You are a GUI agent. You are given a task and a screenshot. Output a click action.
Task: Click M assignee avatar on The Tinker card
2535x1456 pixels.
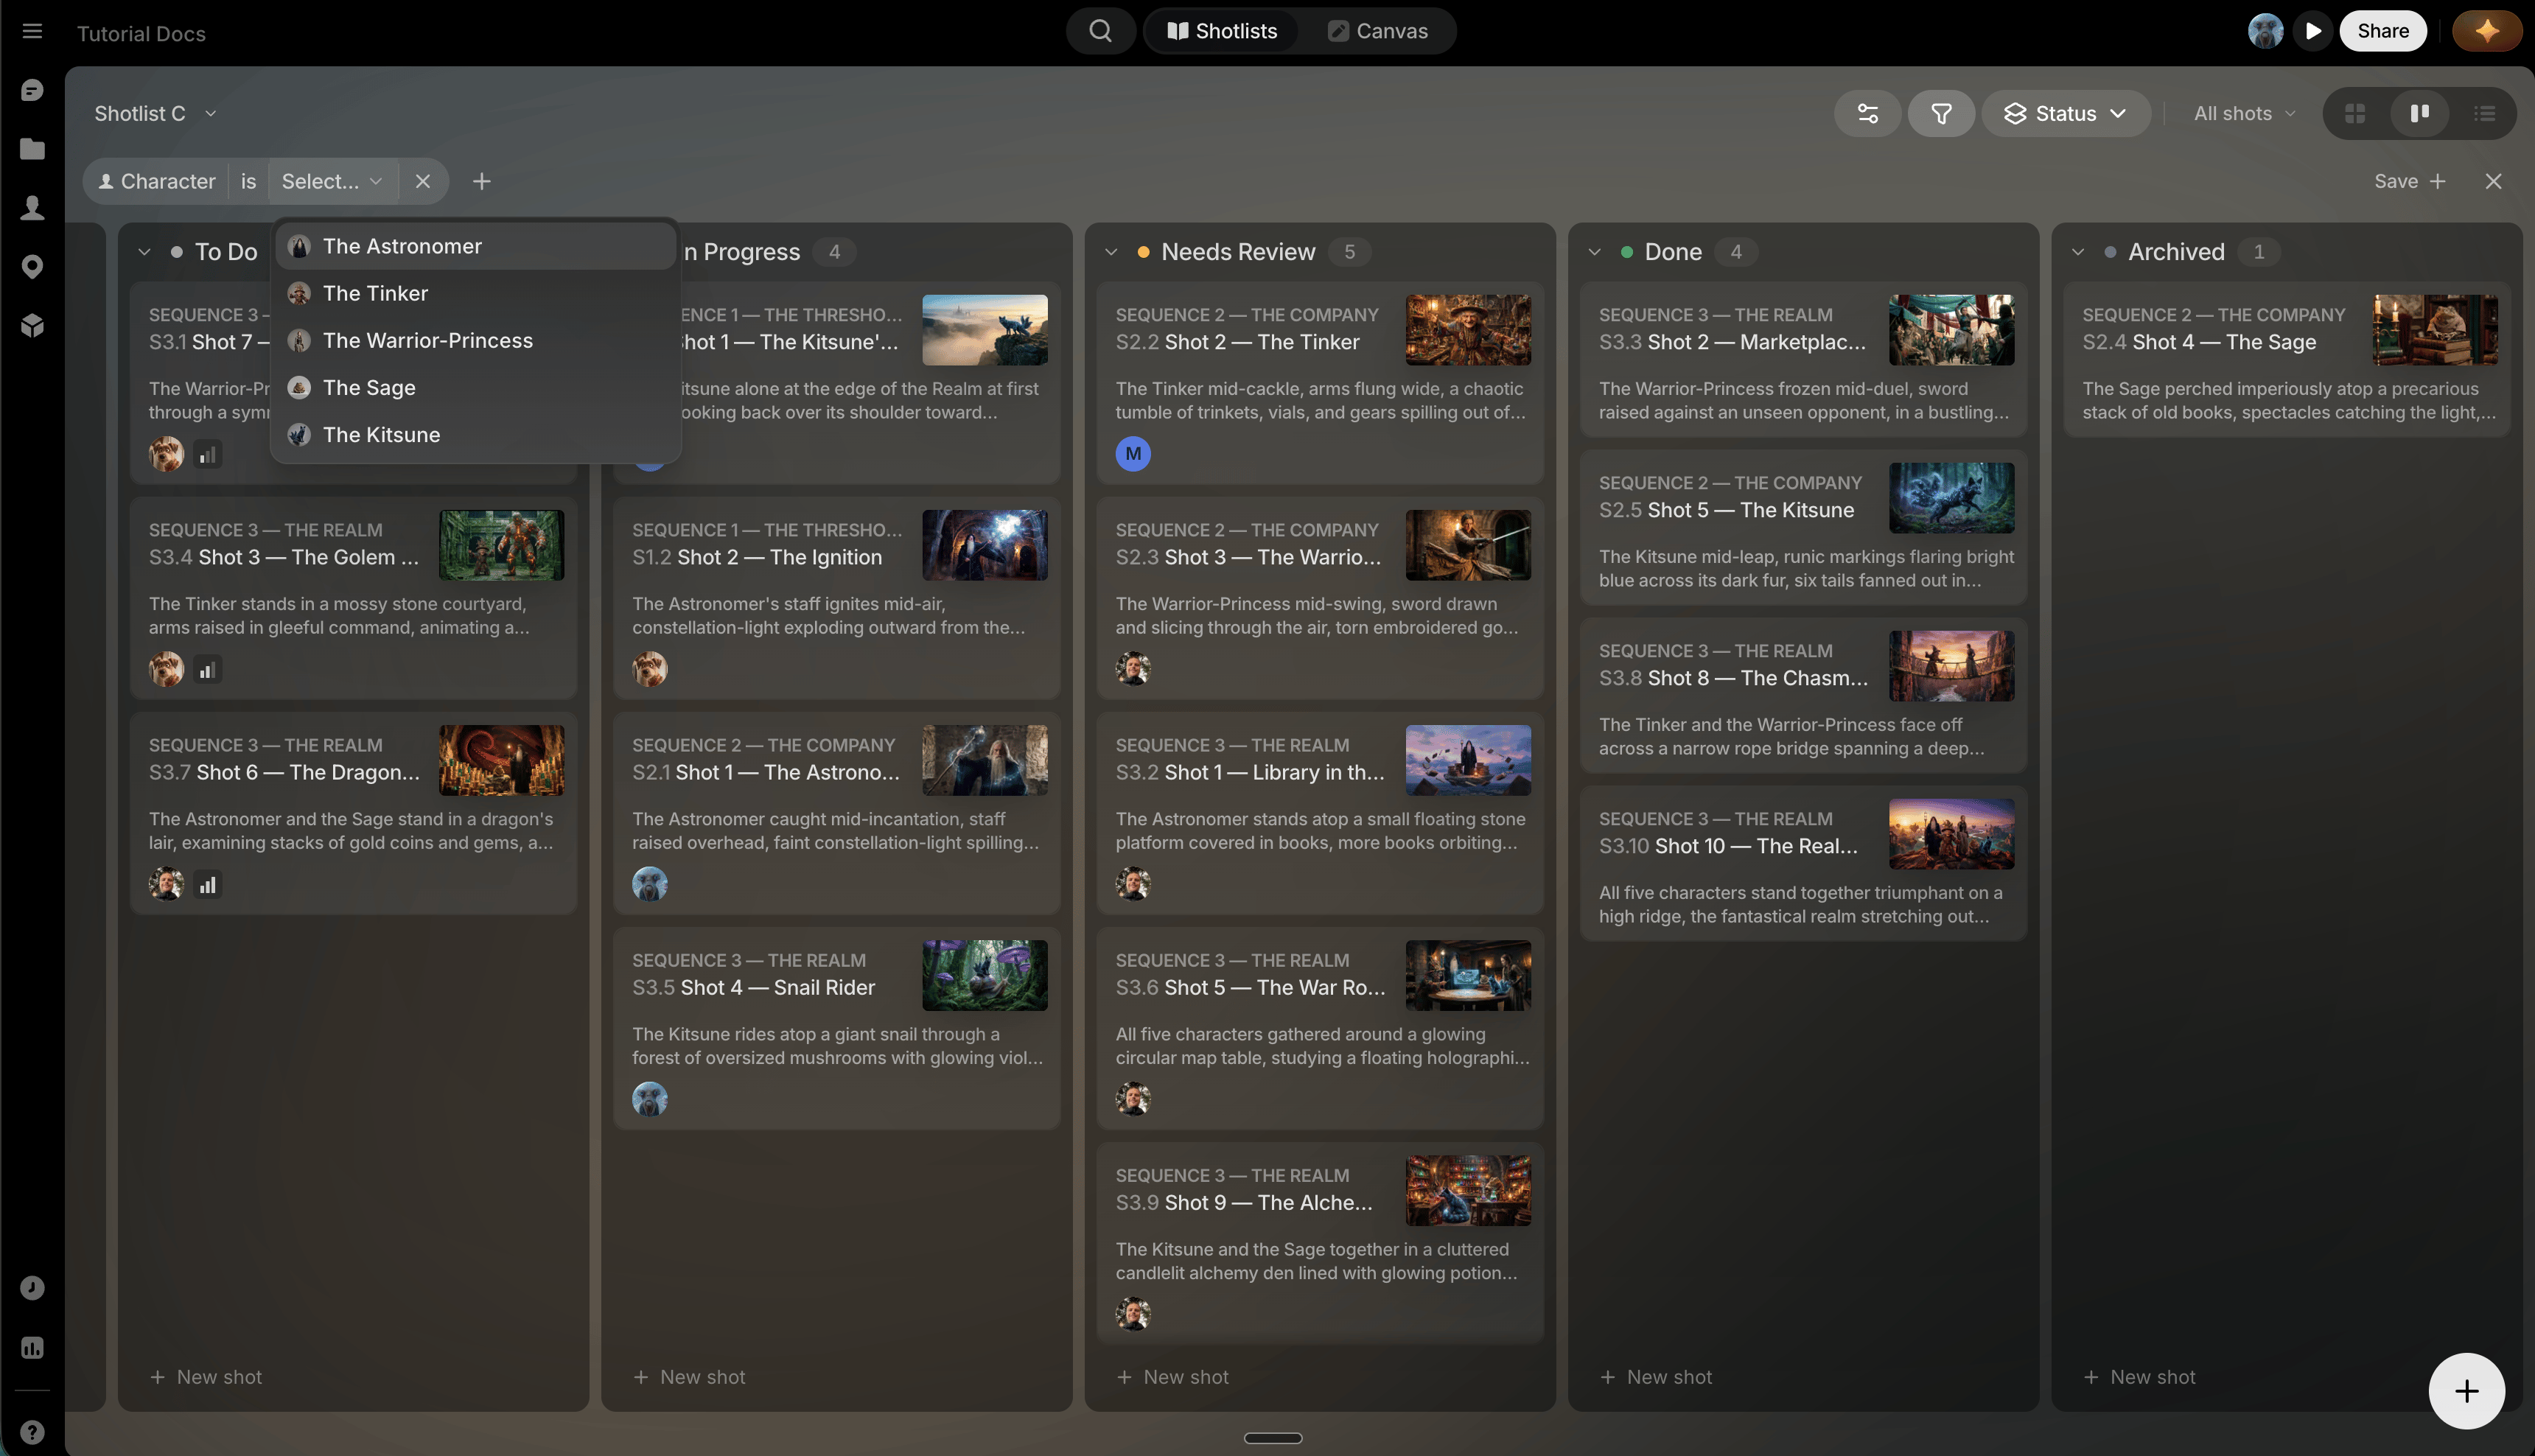click(1133, 454)
